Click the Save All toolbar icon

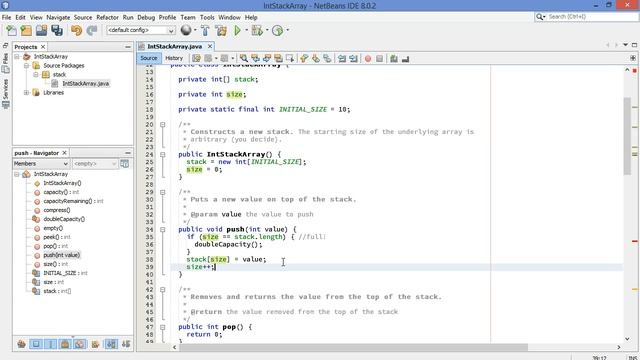point(57,30)
